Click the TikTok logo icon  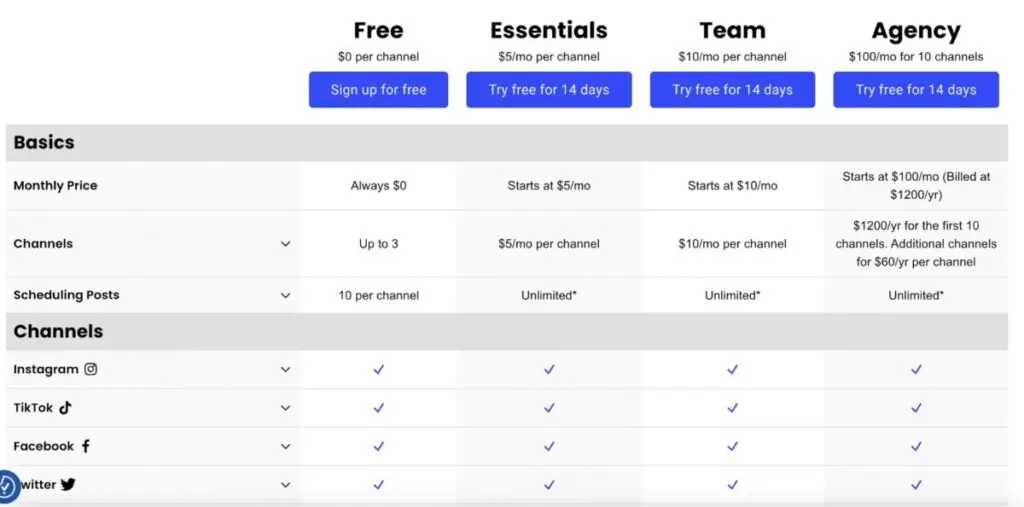click(x=65, y=408)
